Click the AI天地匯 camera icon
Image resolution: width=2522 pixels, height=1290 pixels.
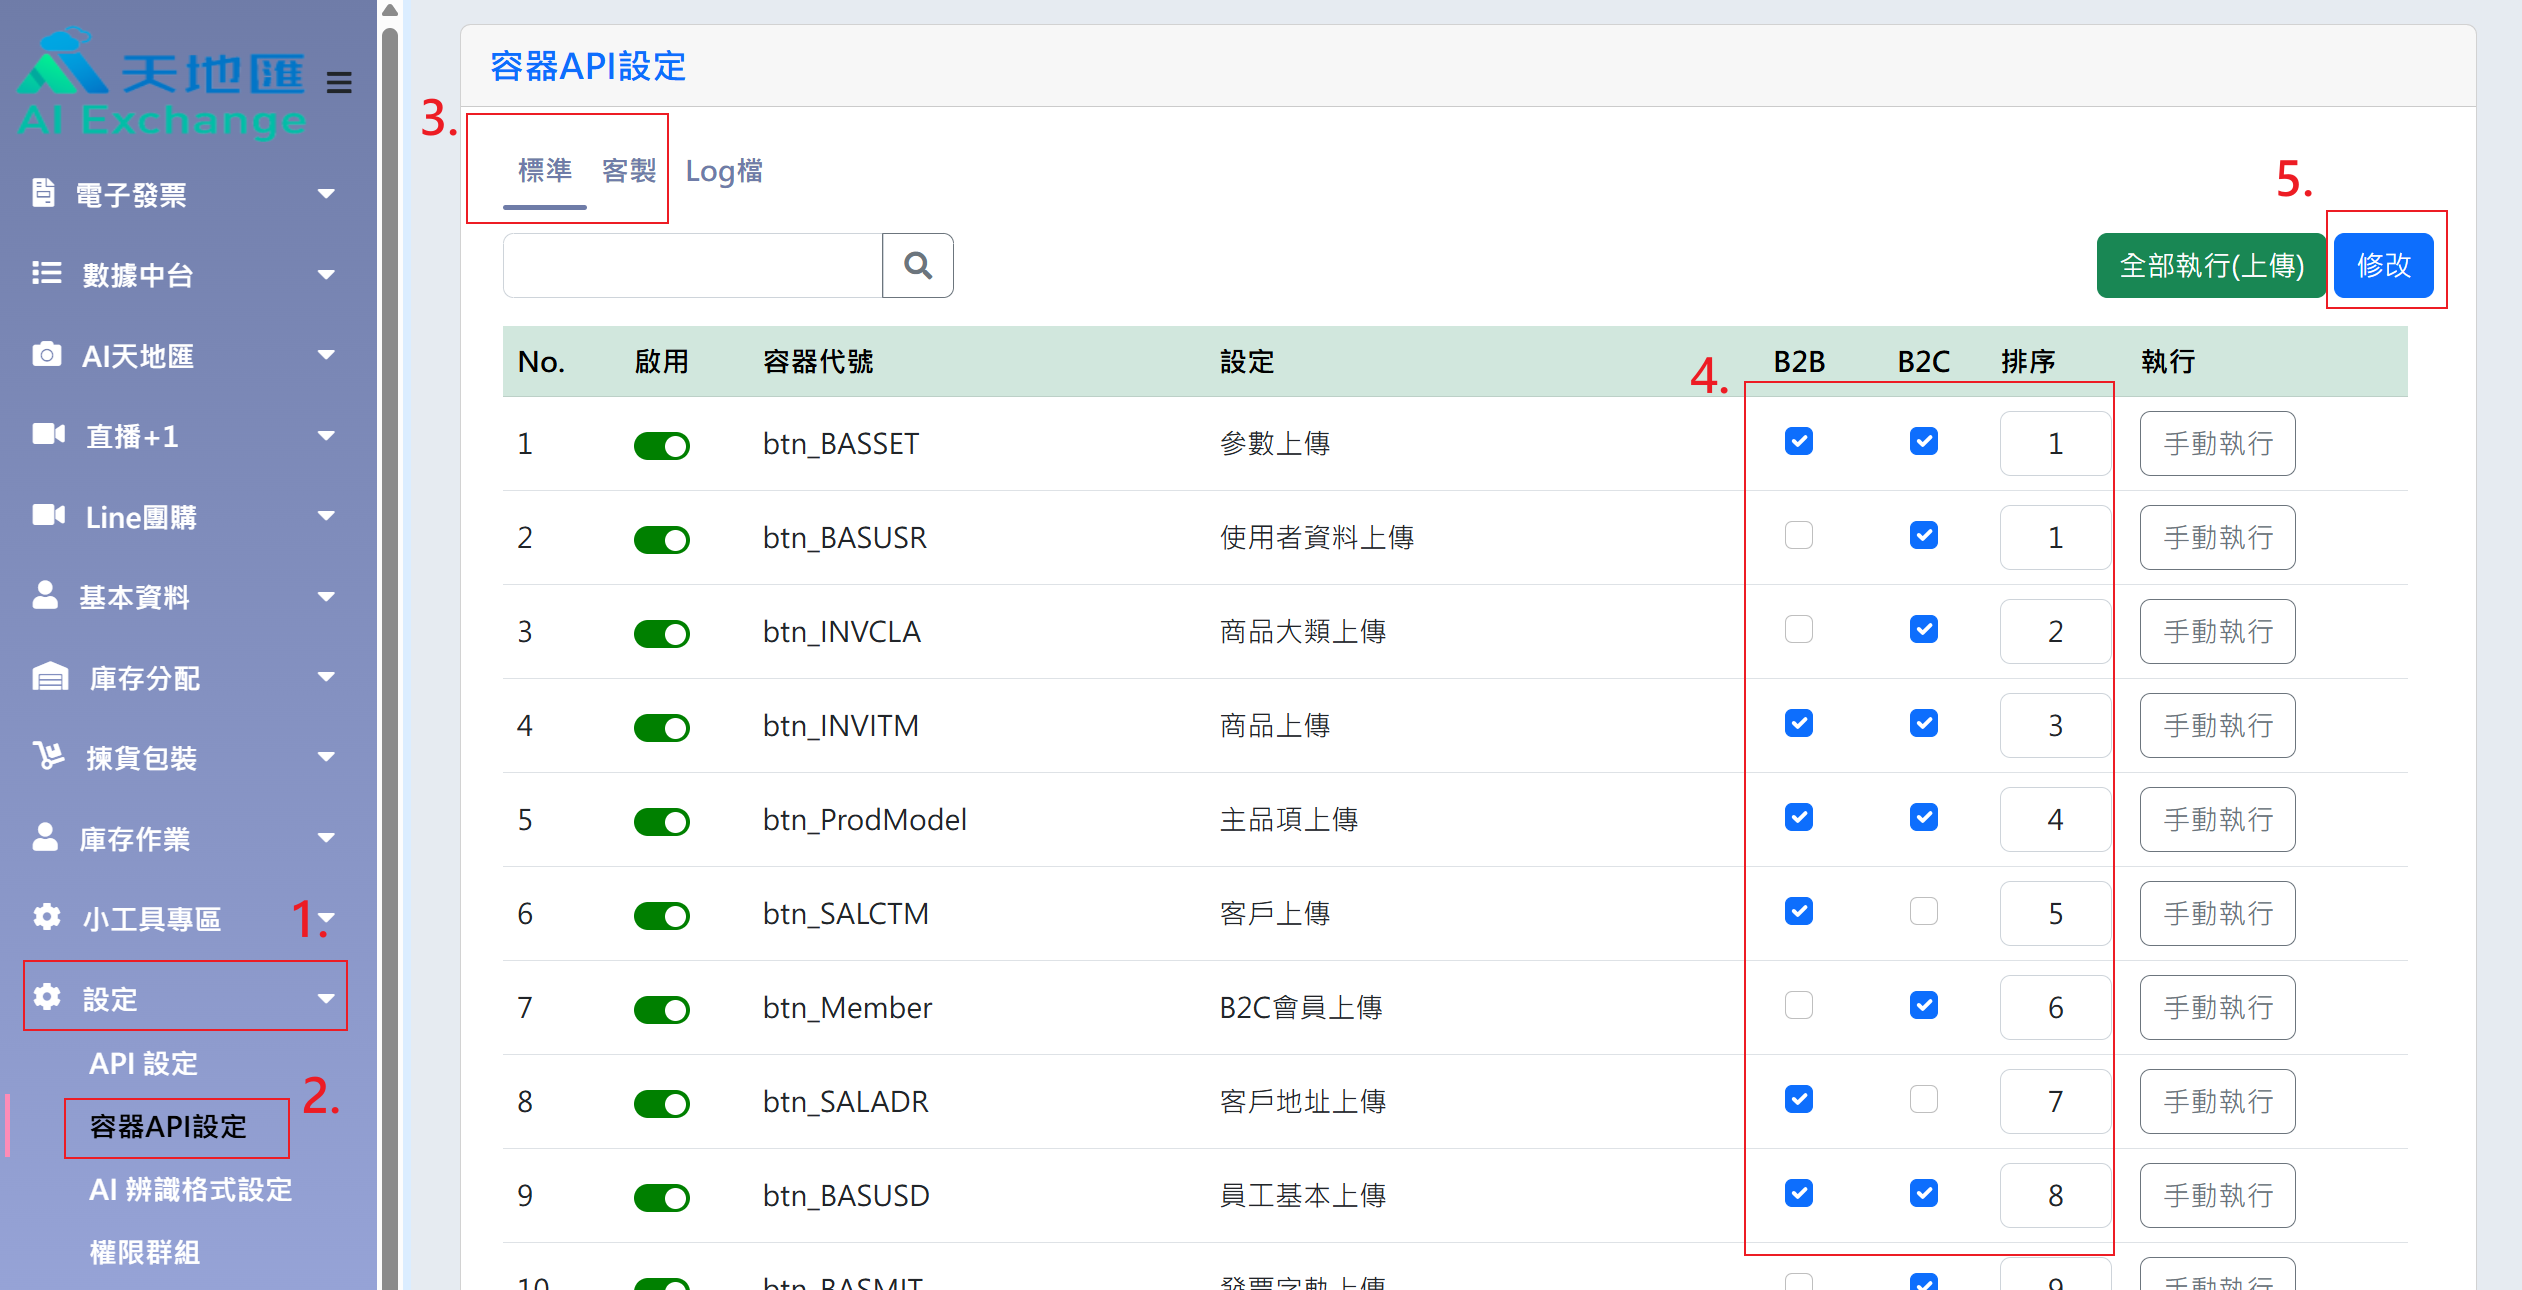[46, 354]
